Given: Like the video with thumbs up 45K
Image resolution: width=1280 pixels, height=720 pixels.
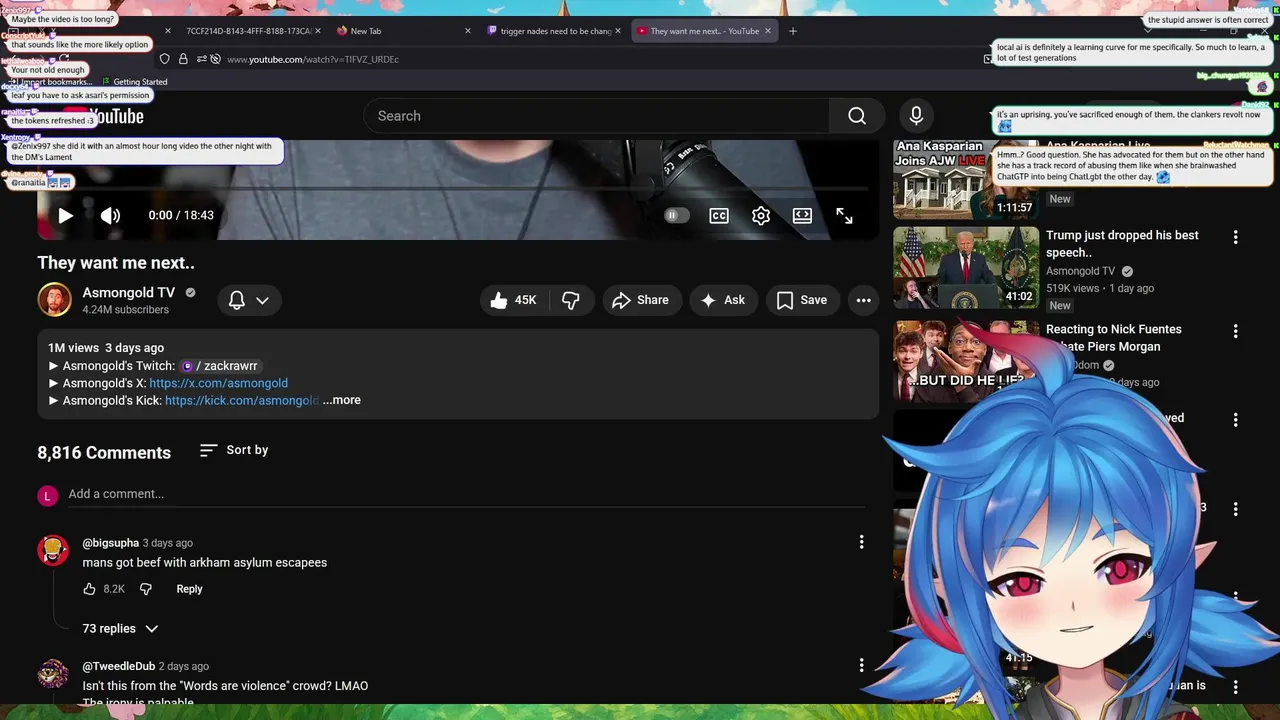Looking at the screenshot, I should (514, 300).
